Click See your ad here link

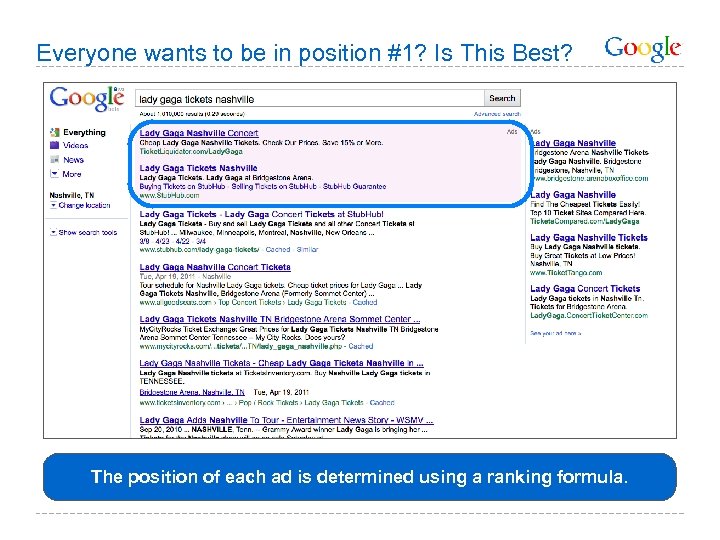pos(556,333)
